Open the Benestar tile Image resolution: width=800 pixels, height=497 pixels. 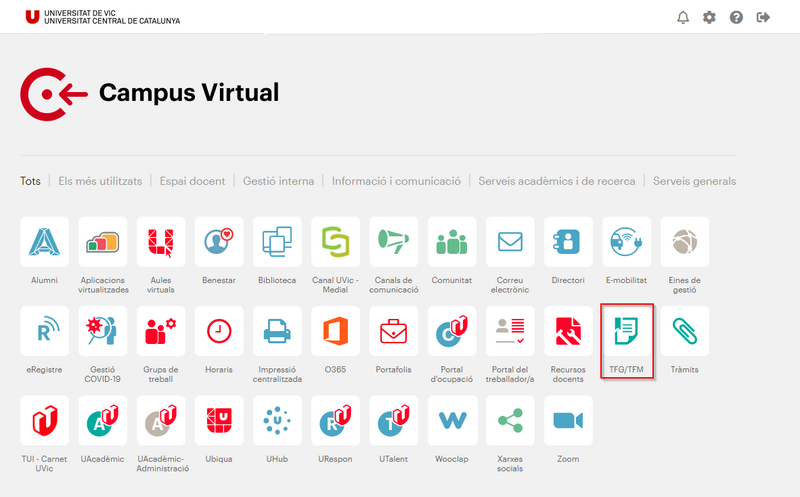[219, 242]
